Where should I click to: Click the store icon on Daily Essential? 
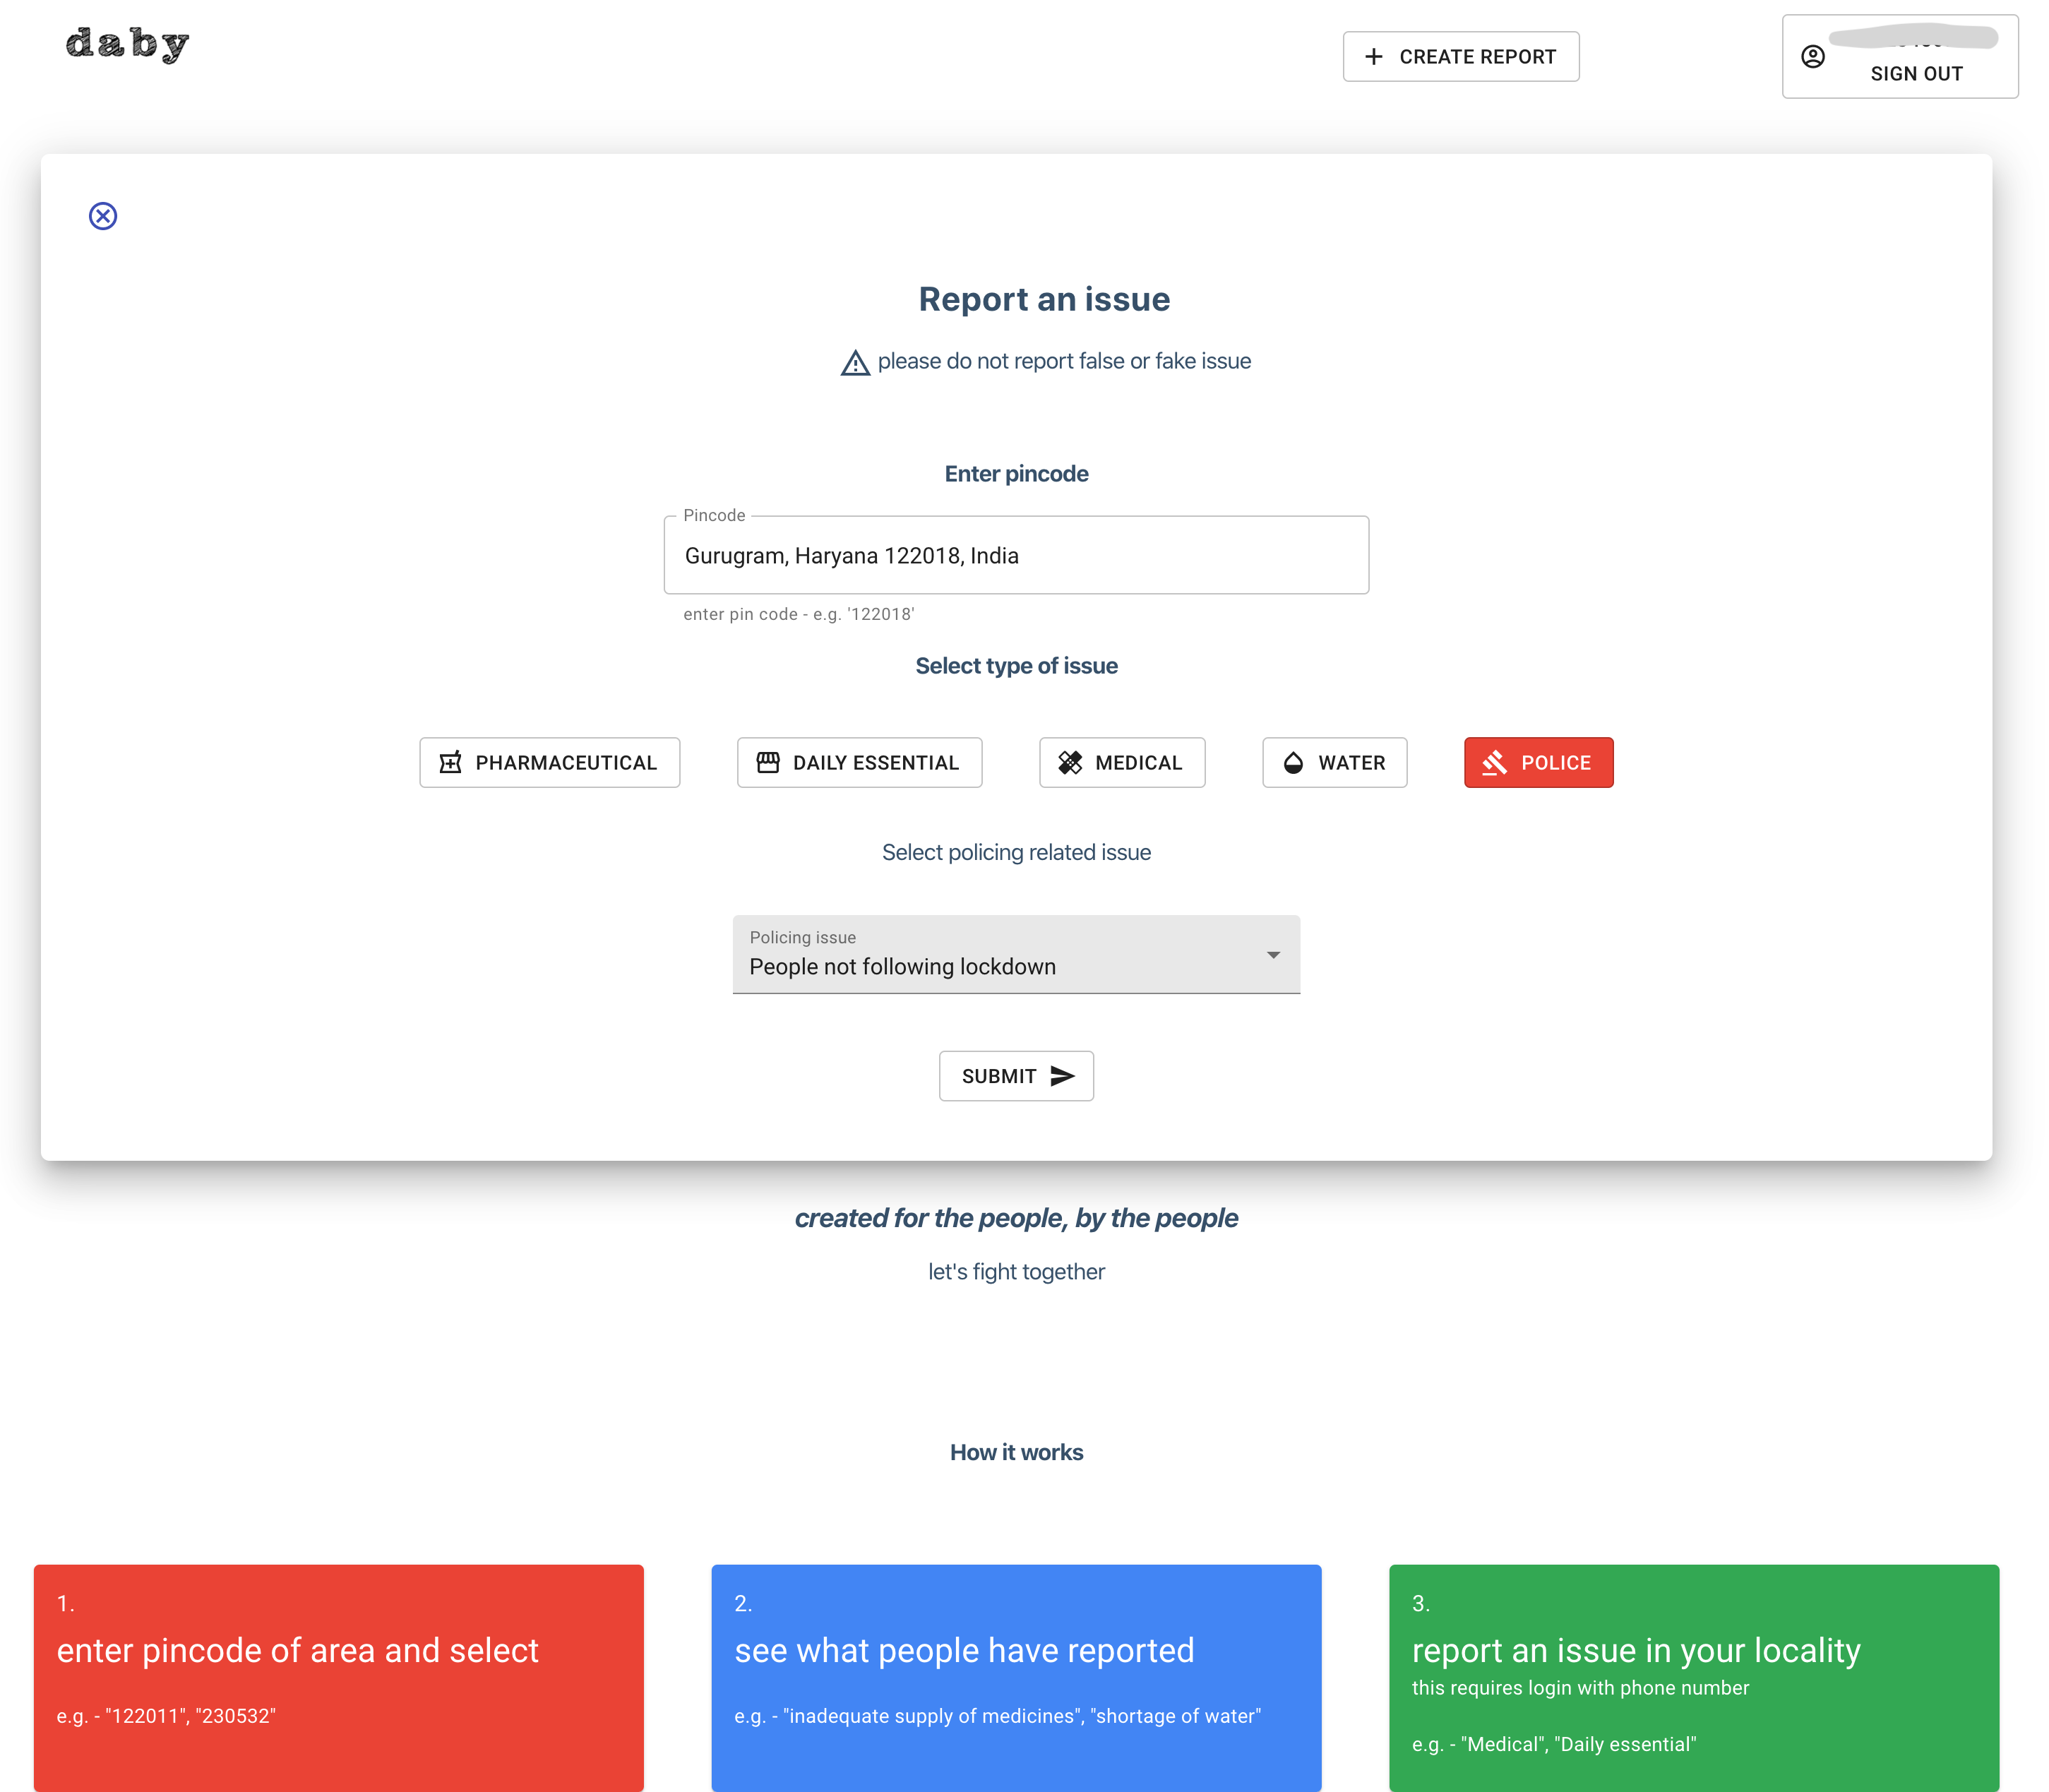(768, 763)
